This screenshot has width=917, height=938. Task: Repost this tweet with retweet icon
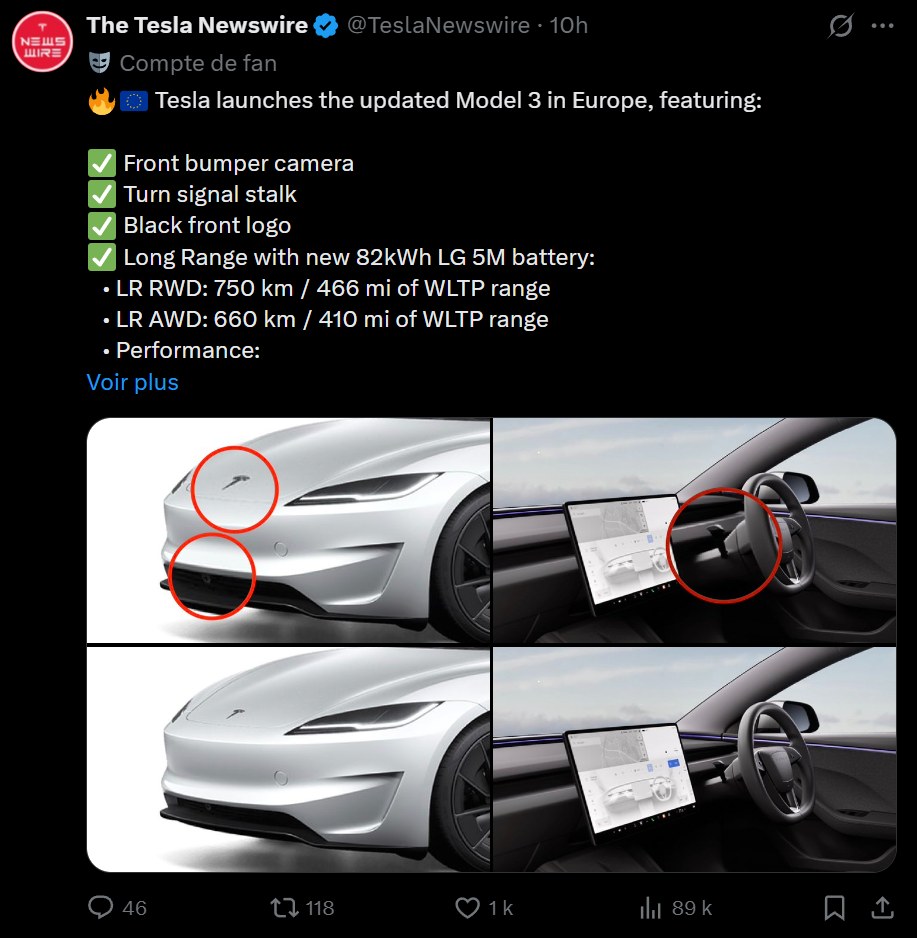pos(285,907)
